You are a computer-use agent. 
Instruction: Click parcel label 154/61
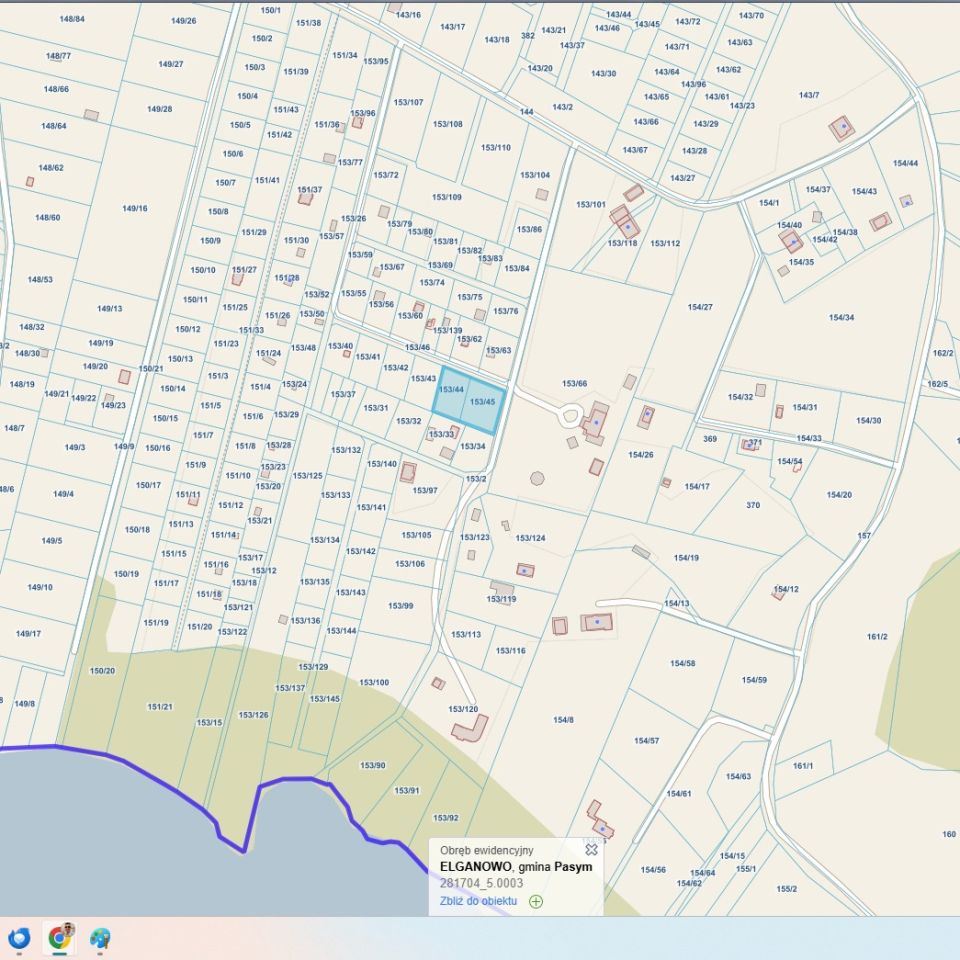tap(678, 793)
